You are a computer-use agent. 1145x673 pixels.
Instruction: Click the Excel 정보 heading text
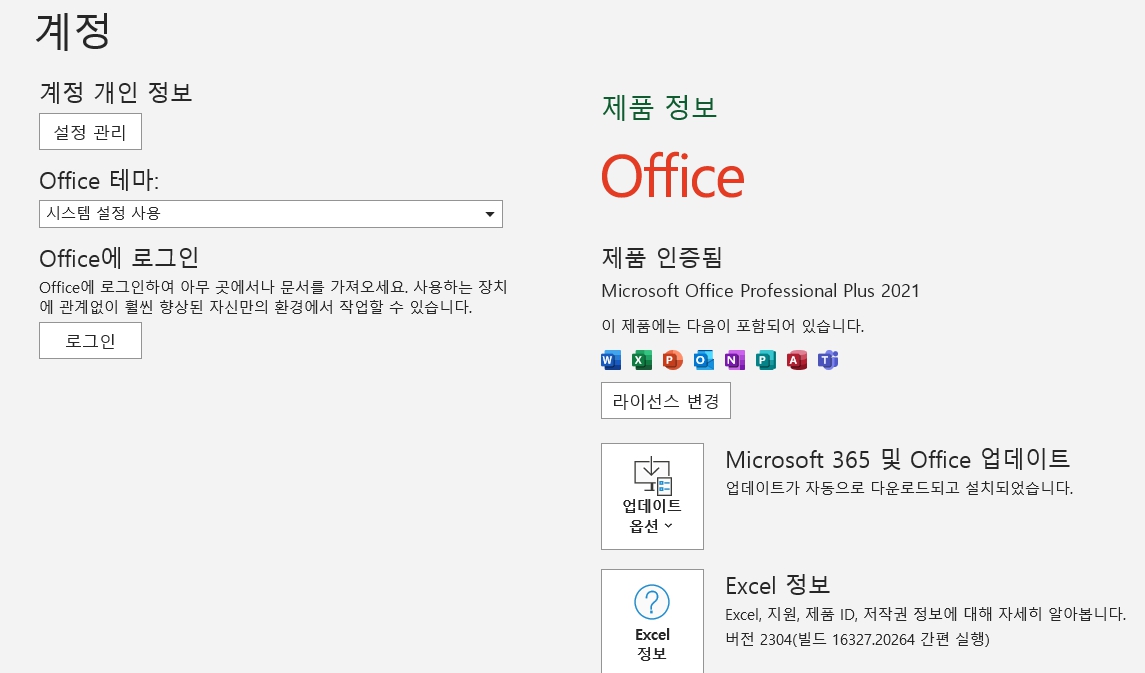[778, 585]
